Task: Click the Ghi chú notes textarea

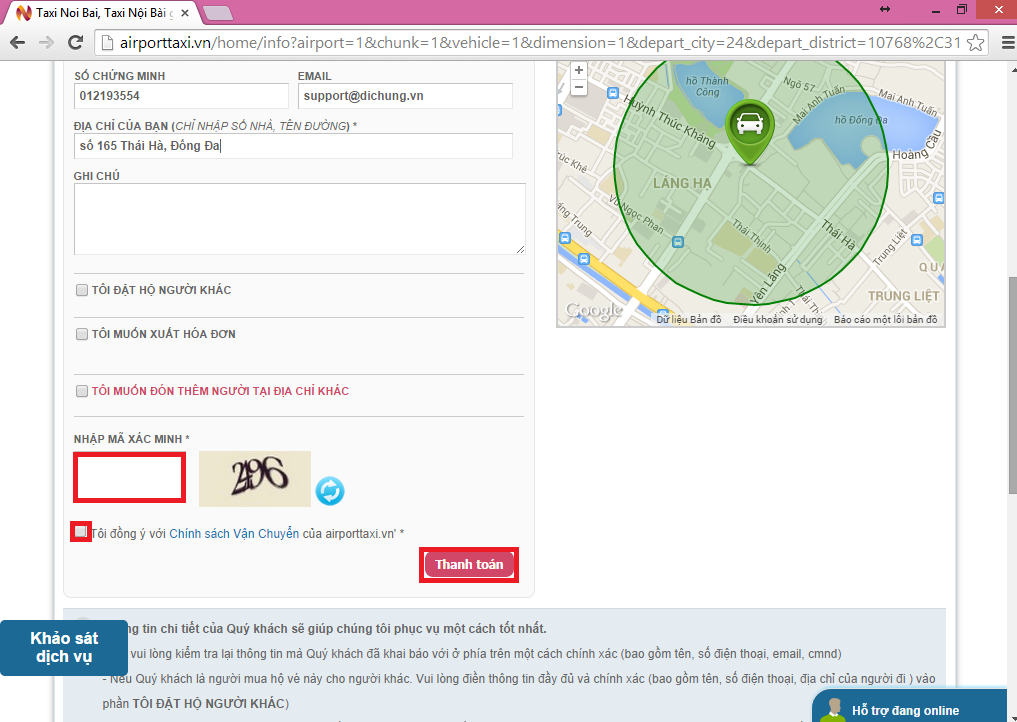Action: click(299, 219)
